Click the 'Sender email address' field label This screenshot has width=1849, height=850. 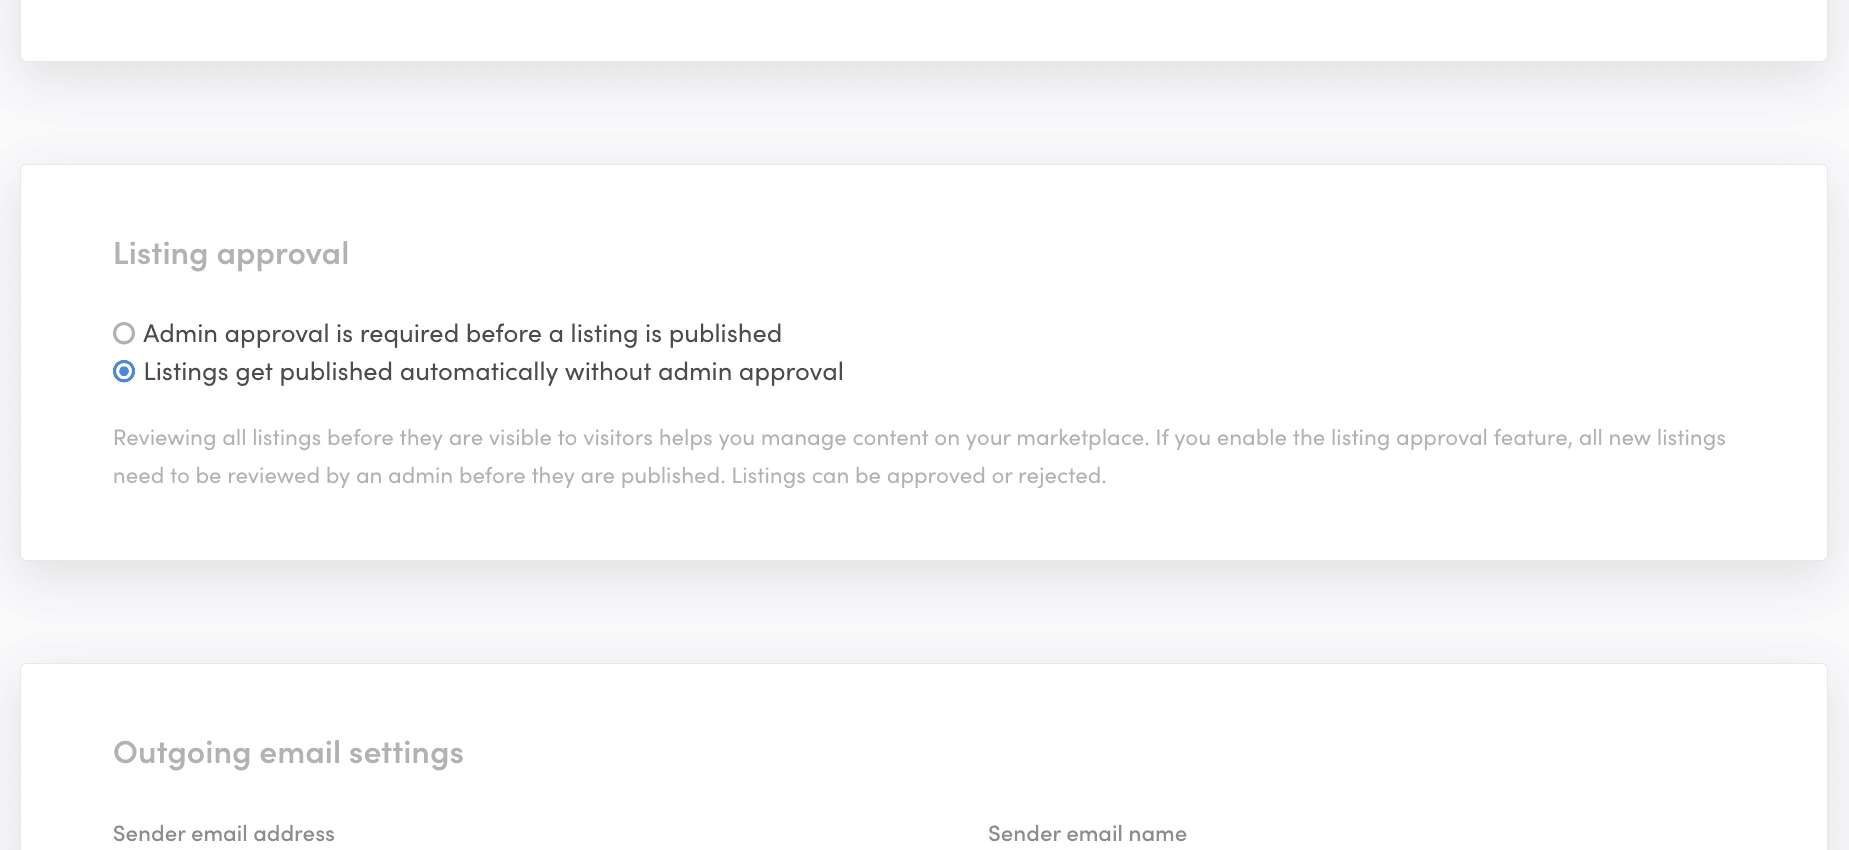pyautogui.click(x=223, y=834)
